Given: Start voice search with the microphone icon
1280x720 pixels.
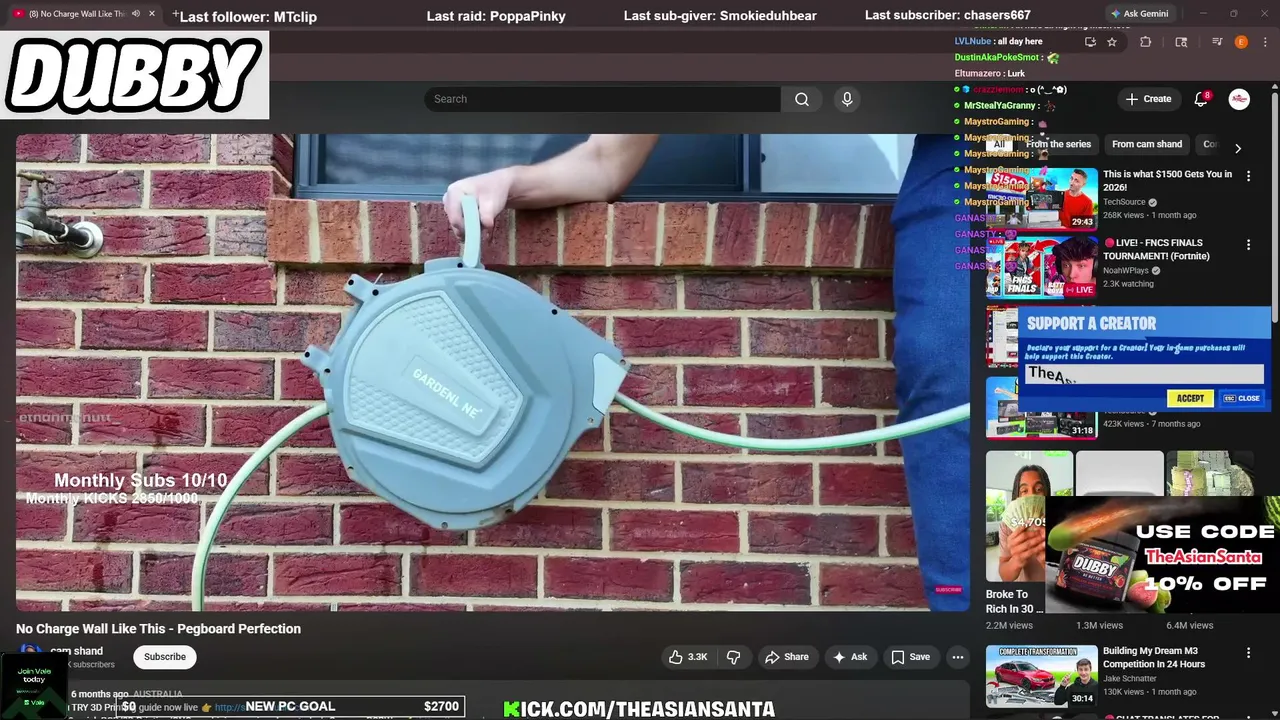Looking at the screenshot, I should pyautogui.click(x=847, y=99).
